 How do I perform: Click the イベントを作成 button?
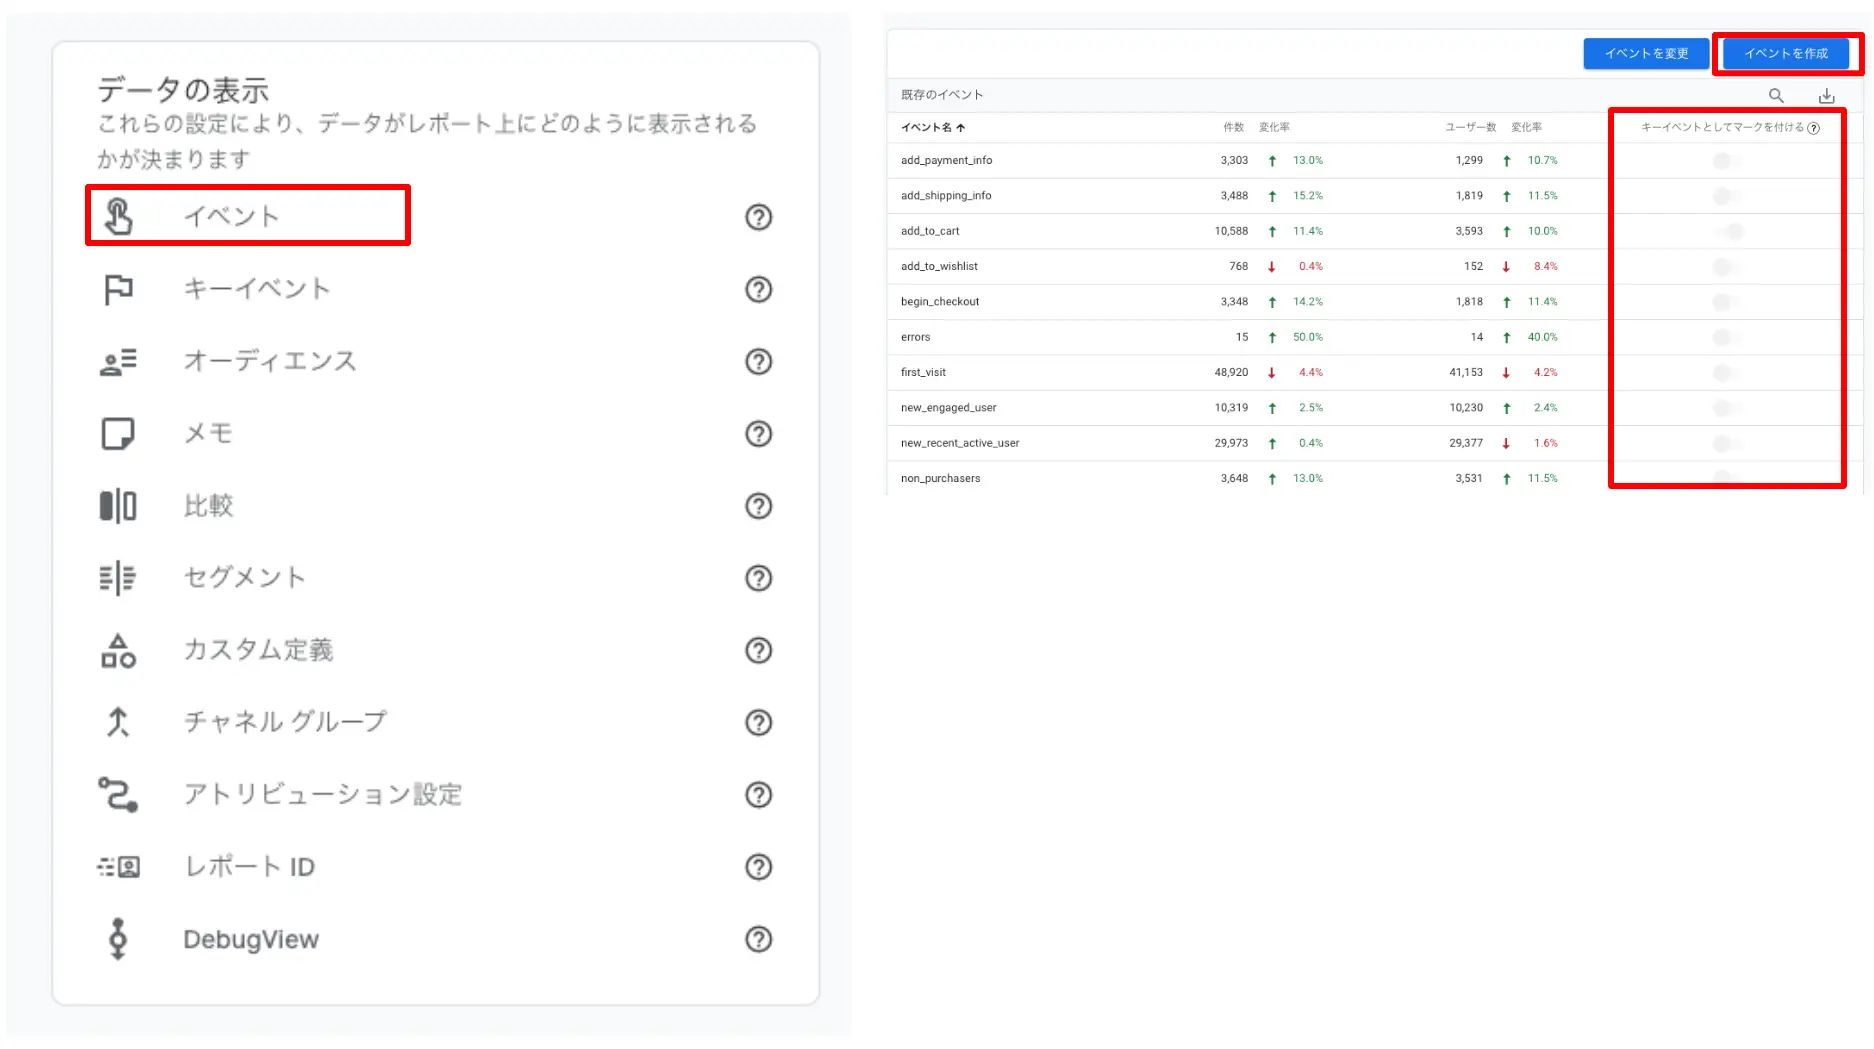[1786, 53]
